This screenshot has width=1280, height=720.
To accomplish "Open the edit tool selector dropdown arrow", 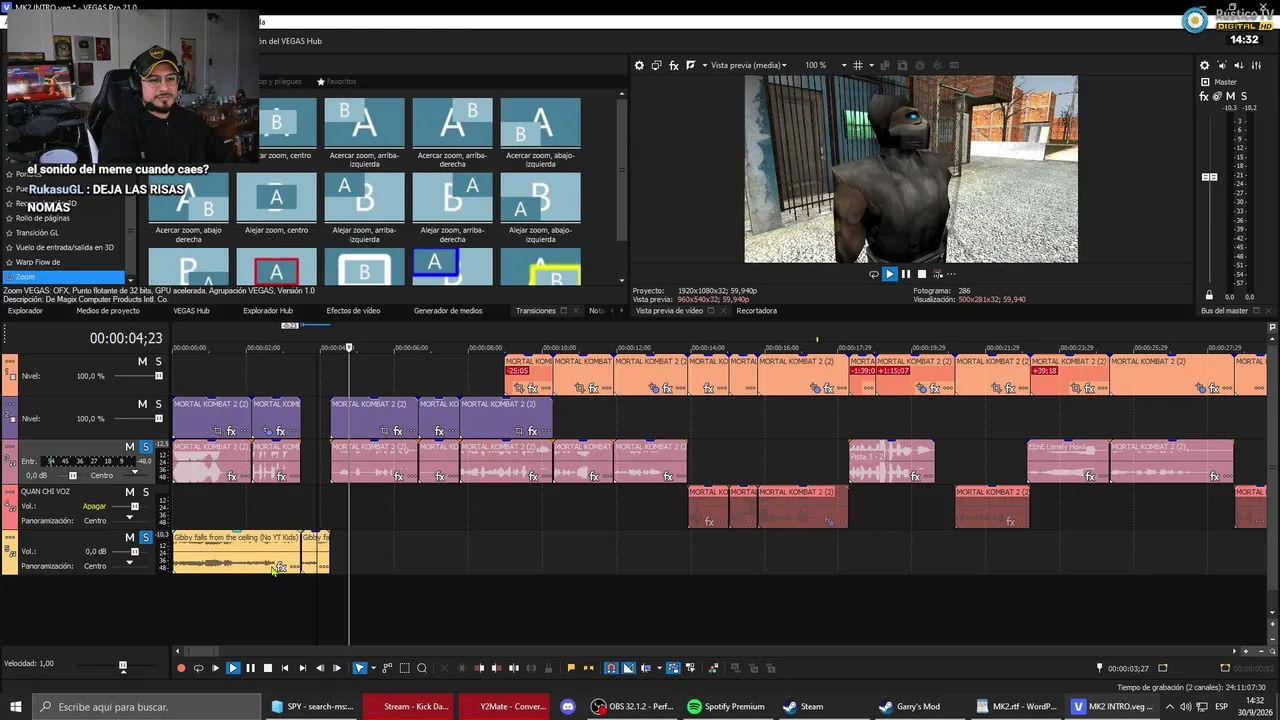I will pyautogui.click(x=373, y=668).
